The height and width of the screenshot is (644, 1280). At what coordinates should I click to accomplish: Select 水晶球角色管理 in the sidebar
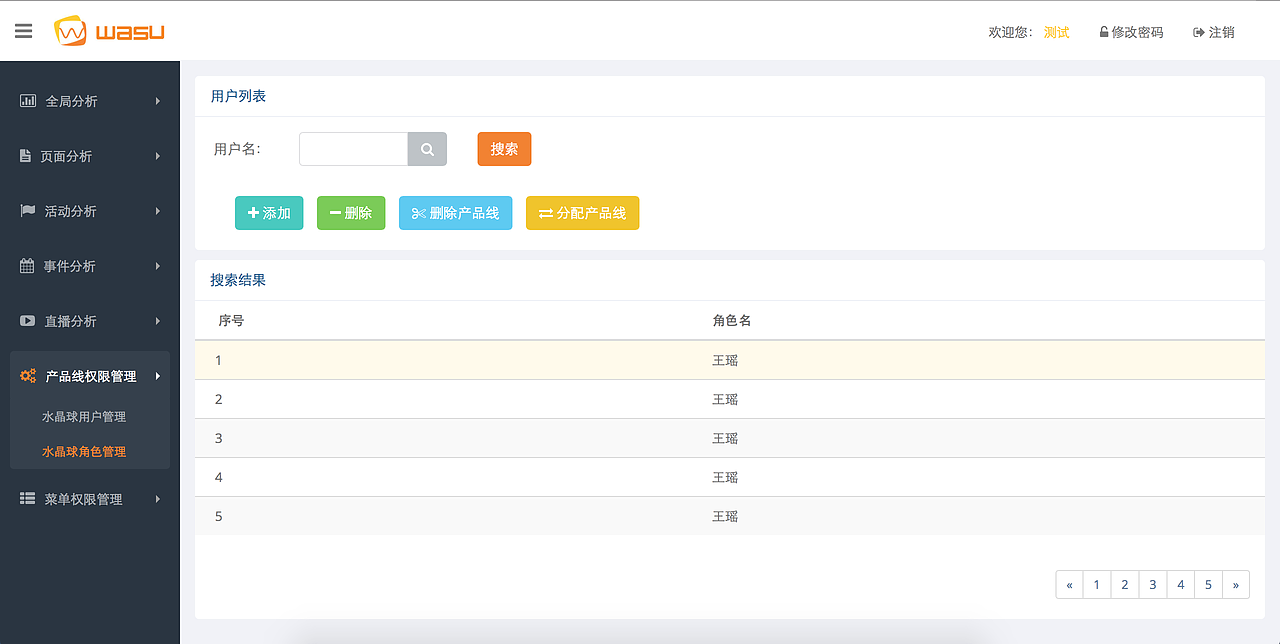pyautogui.click(x=84, y=451)
